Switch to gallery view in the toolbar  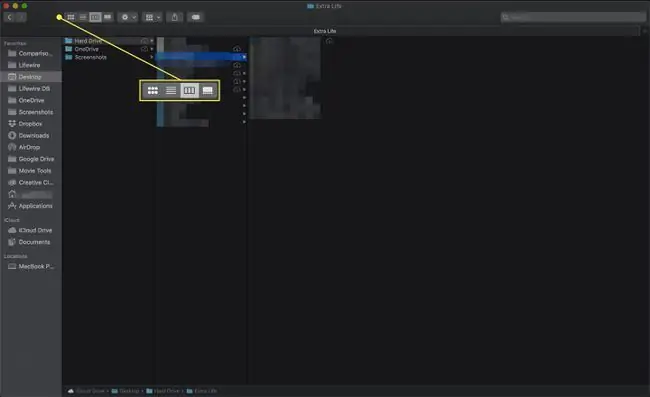[x=107, y=17]
